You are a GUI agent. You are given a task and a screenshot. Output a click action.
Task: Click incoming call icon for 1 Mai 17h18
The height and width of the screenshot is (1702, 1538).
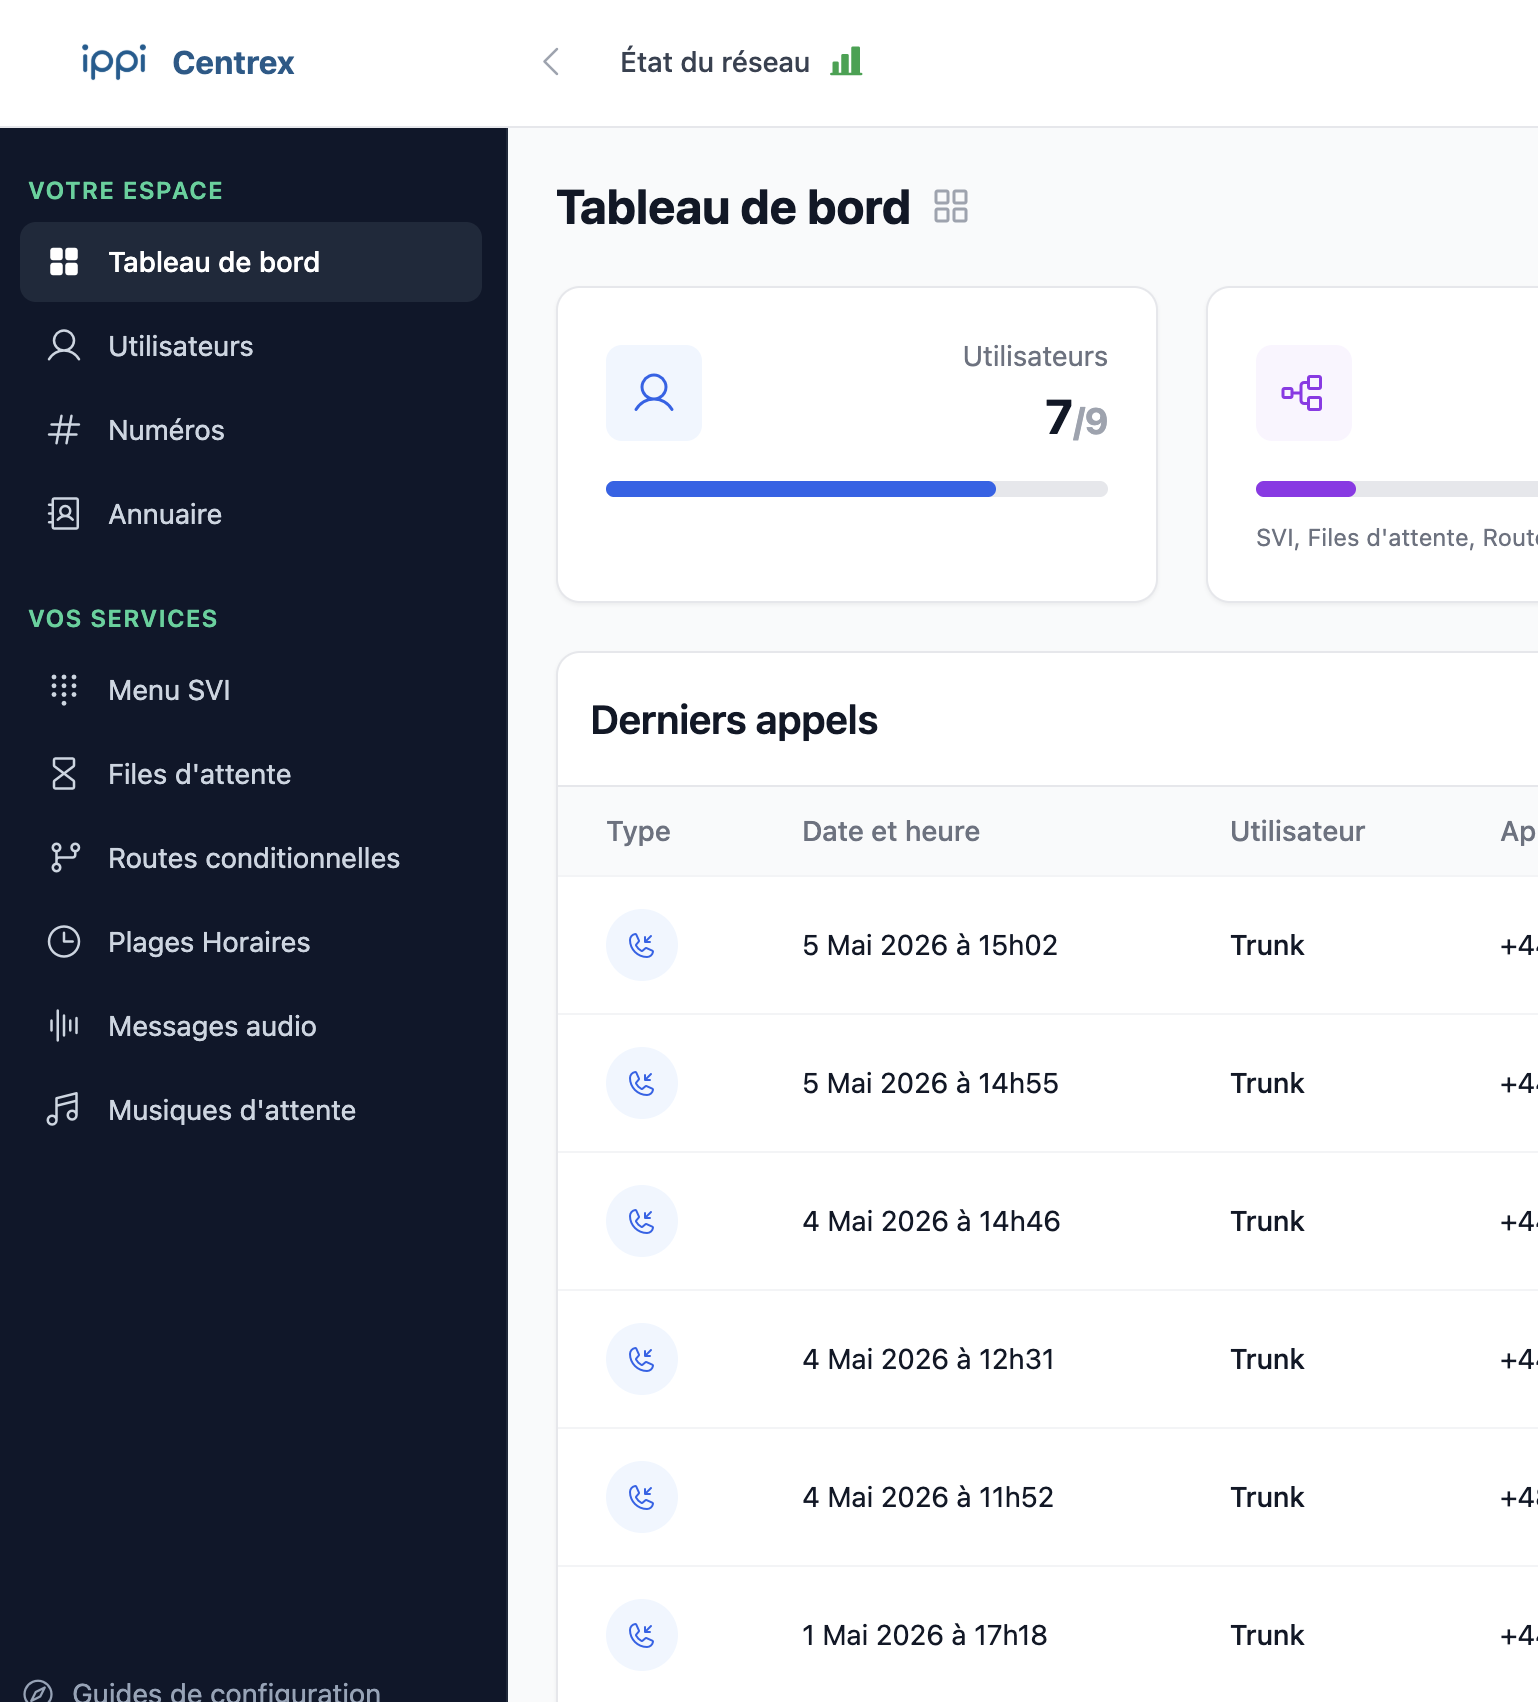642,1635
